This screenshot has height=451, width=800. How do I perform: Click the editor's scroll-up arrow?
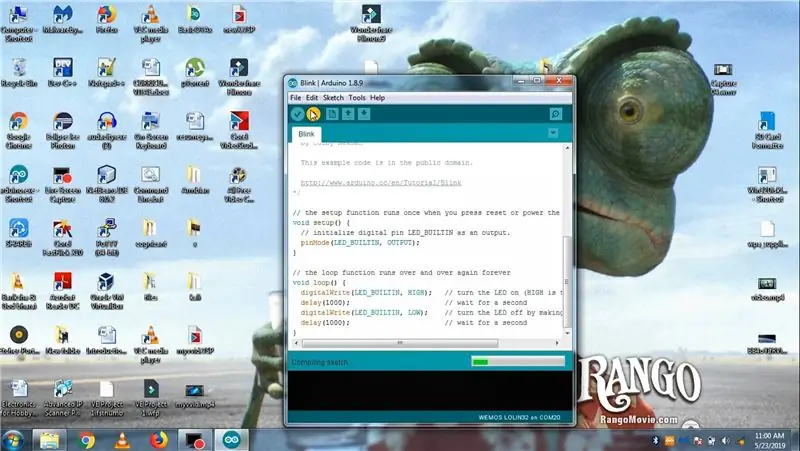click(567, 148)
